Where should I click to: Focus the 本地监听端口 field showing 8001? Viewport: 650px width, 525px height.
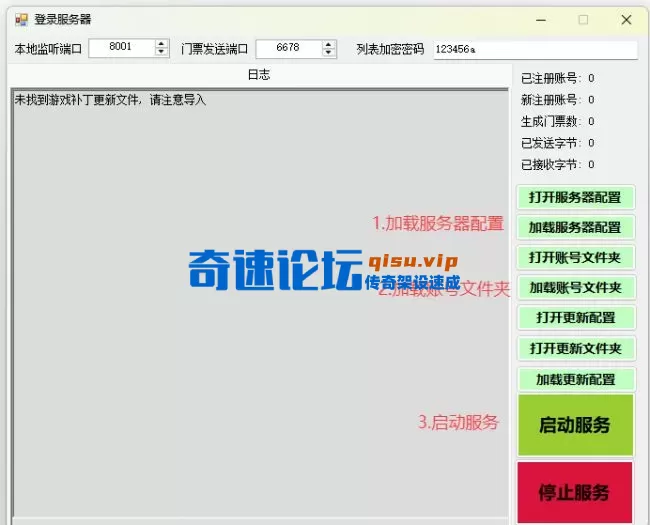[120, 48]
